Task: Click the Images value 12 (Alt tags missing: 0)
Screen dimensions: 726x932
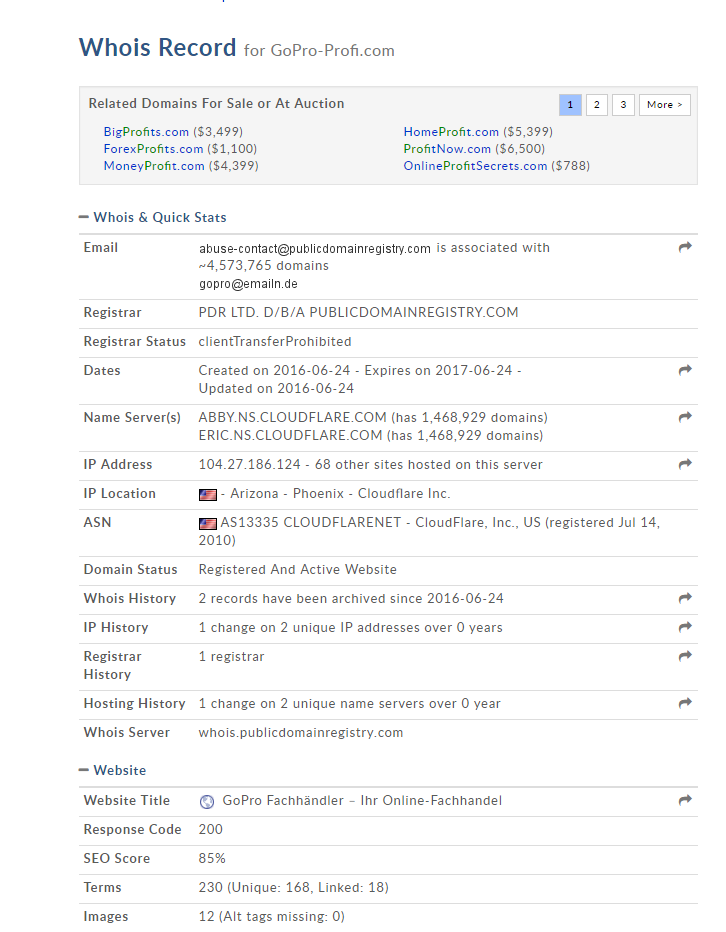Action: click(x=272, y=917)
